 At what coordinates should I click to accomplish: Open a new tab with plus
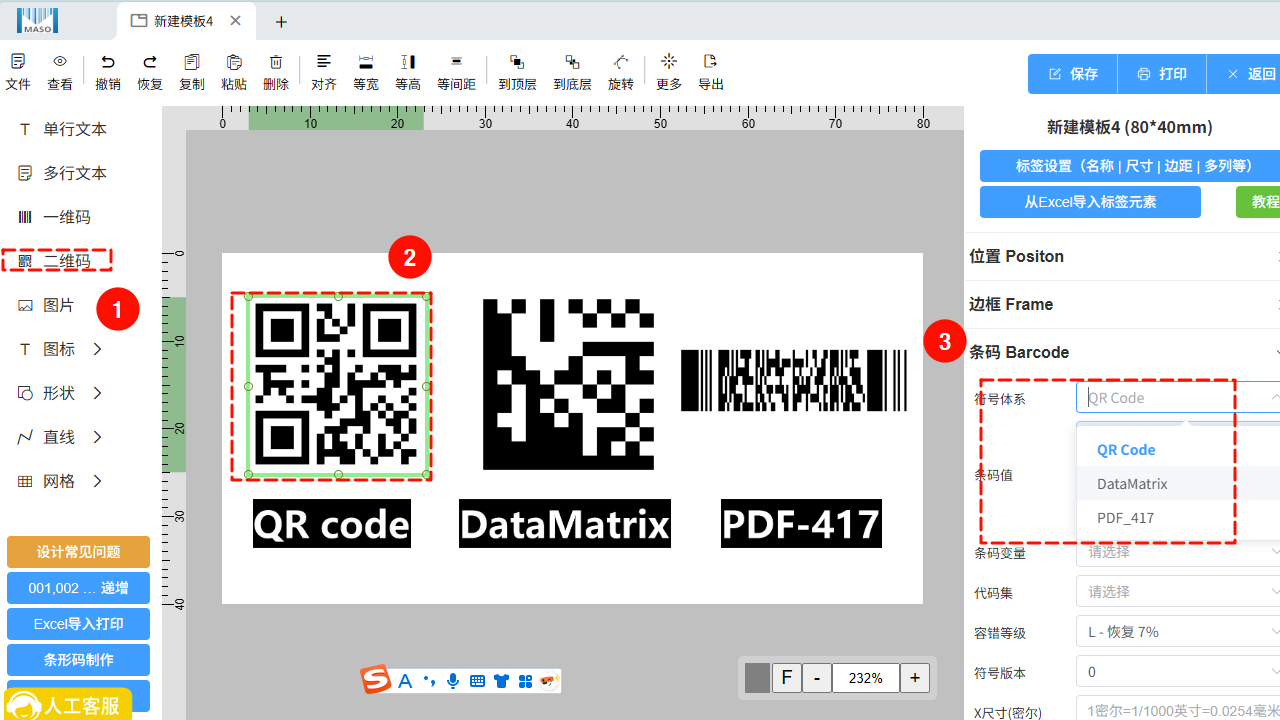point(281,22)
